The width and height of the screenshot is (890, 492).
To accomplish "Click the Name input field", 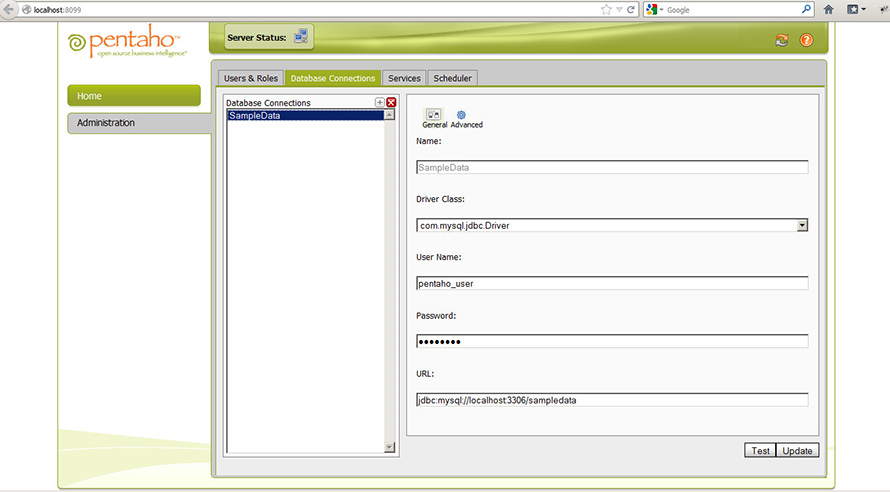I will pyautogui.click(x=612, y=167).
